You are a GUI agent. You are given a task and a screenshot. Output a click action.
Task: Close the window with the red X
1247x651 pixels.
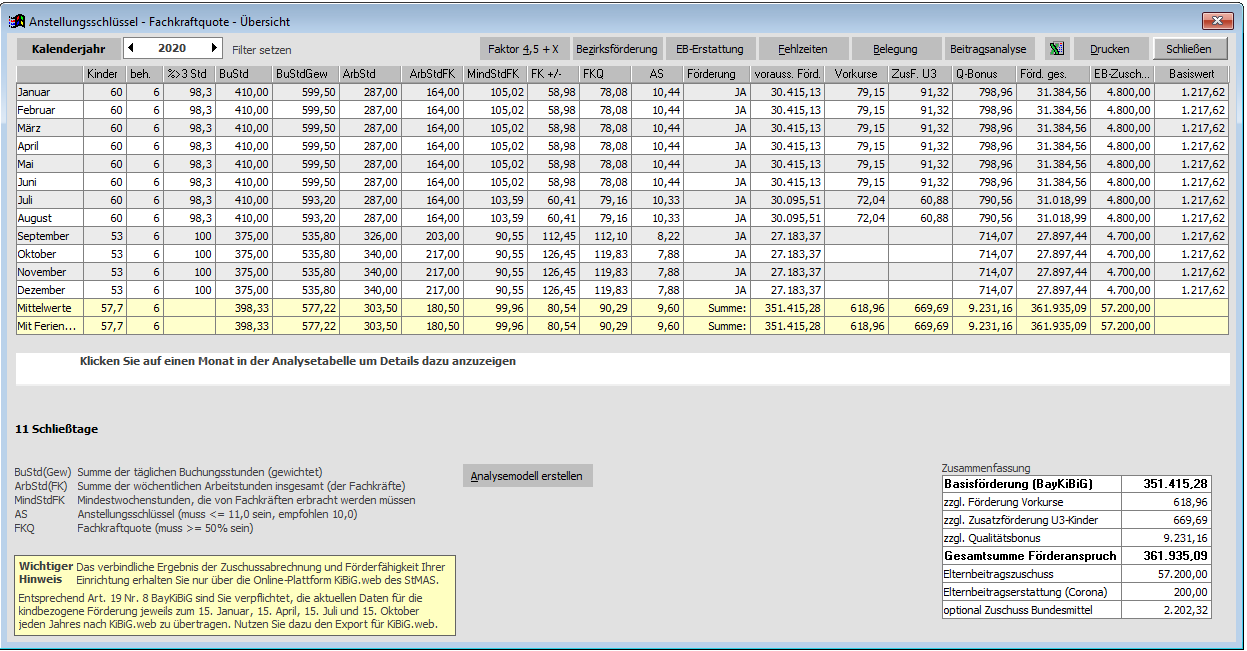(1216, 20)
